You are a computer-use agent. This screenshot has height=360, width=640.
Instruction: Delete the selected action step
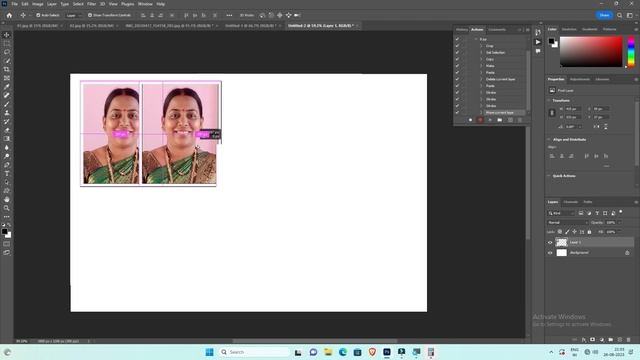[520, 120]
